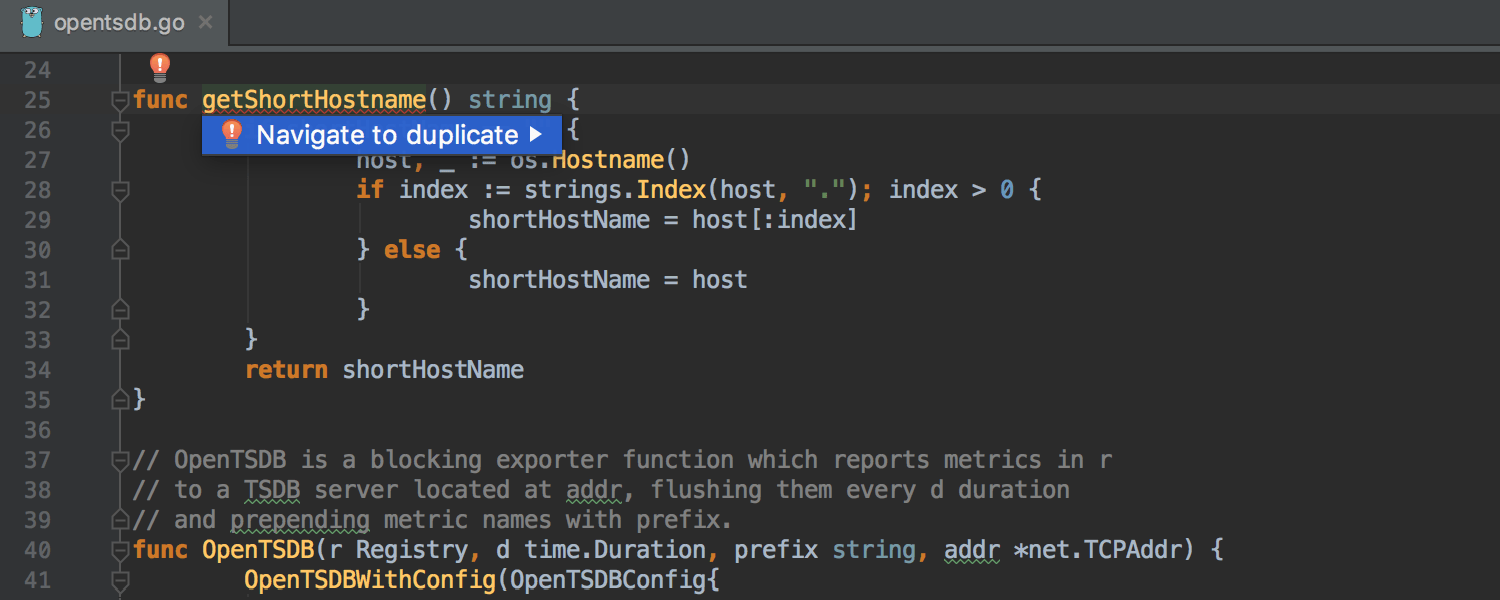Click line number 34 in the gutter

coord(37,370)
